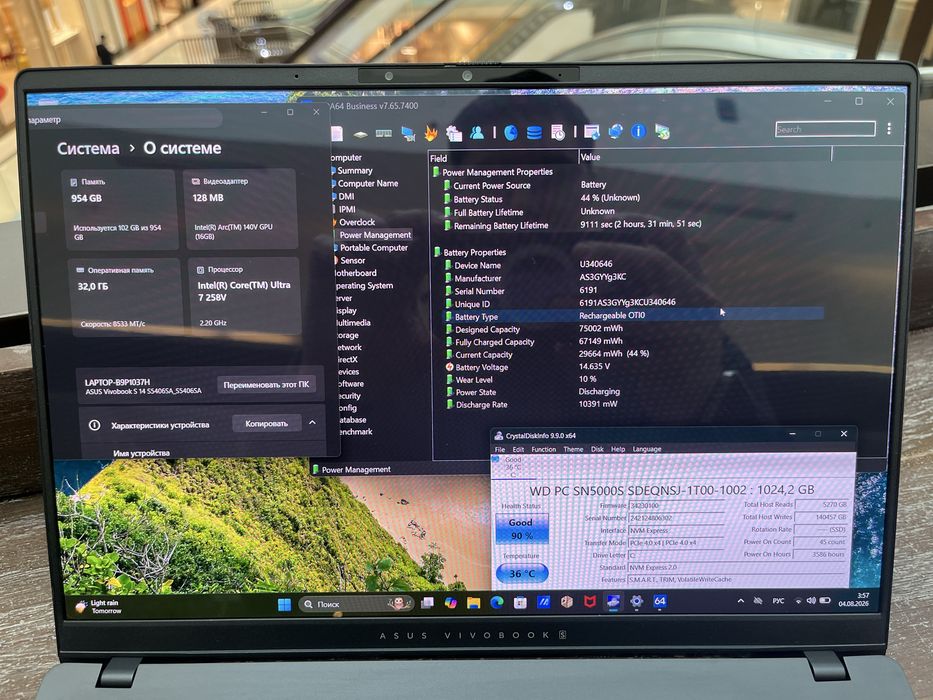Click the Good 90 % health status button
This screenshot has width=933, height=700.
pyautogui.click(x=521, y=529)
